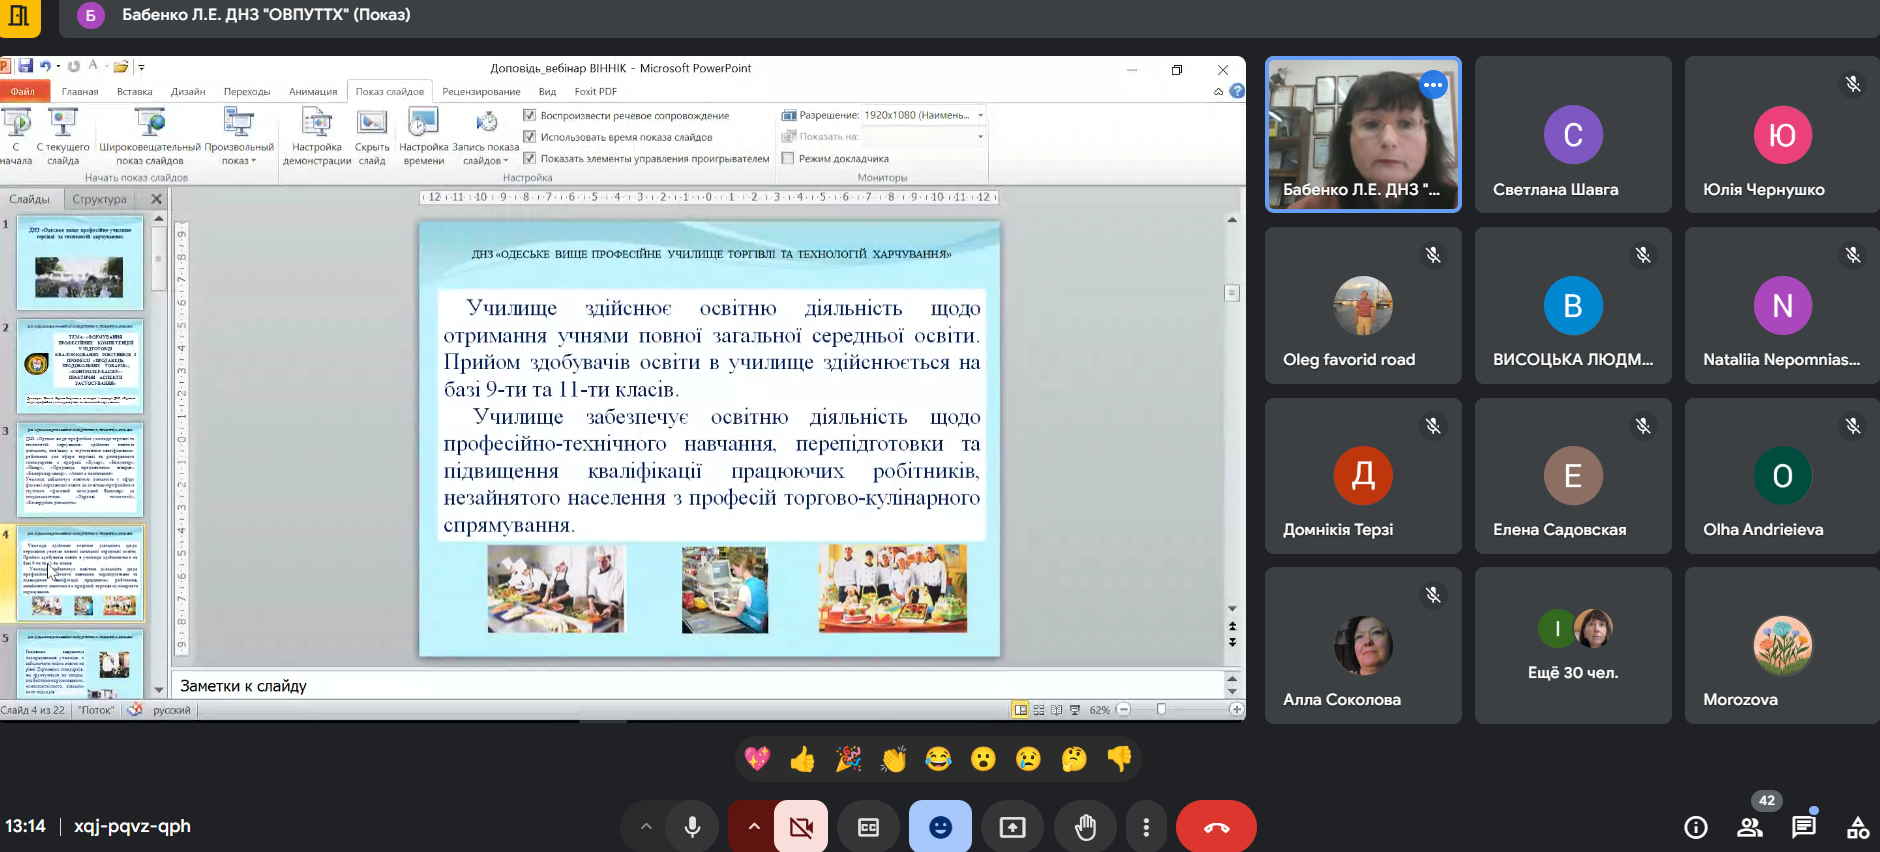The height and width of the screenshot is (852, 1880).
Task: Expand audio settings arrow beside microphone
Action: (646, 827)
